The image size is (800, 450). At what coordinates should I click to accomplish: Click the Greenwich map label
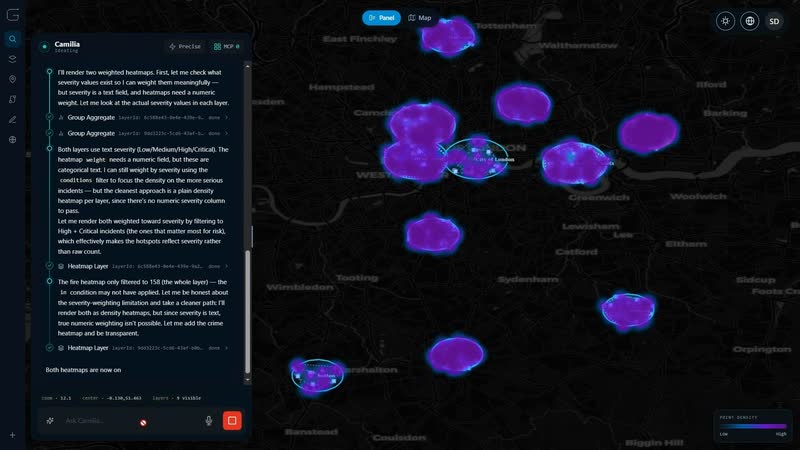(x=598, y=197)
